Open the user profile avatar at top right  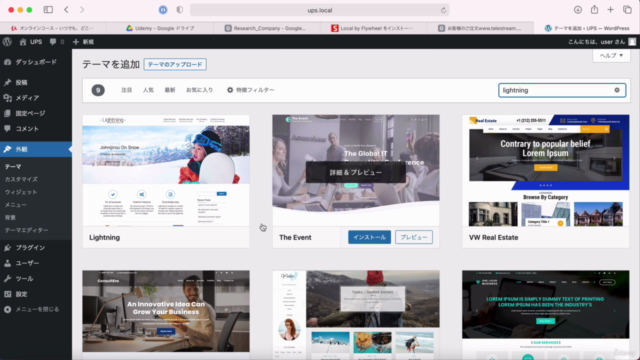coord(632,42)
